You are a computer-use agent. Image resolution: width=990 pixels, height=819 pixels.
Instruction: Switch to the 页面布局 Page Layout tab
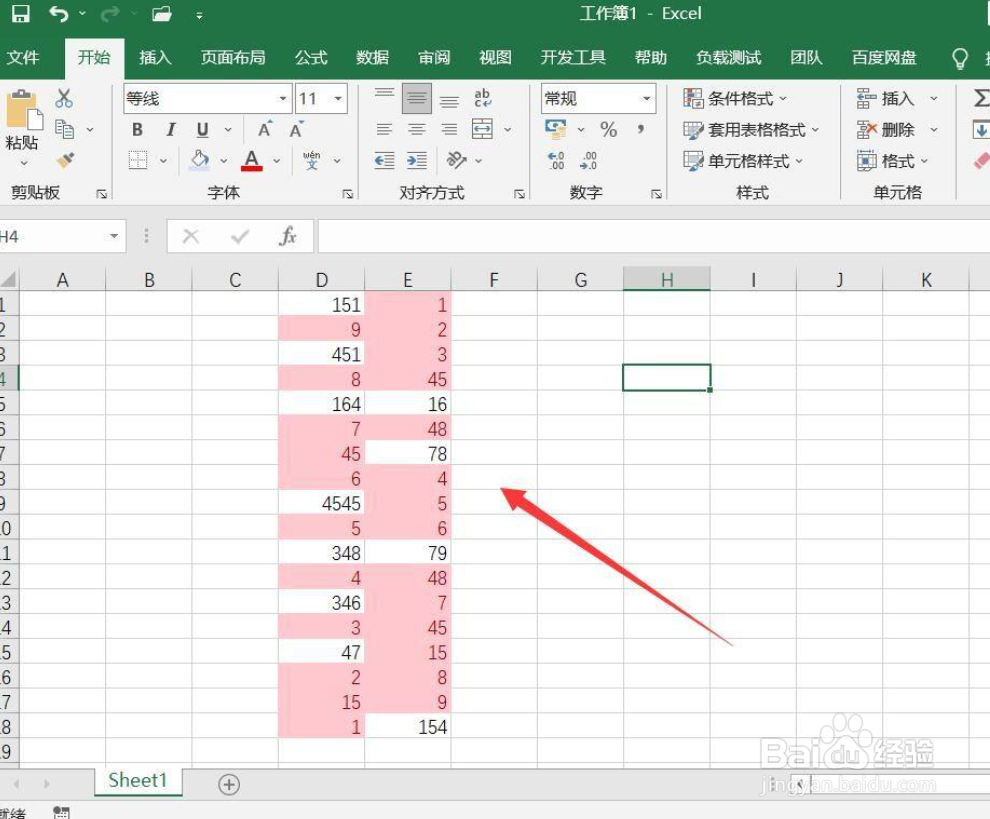233,57
